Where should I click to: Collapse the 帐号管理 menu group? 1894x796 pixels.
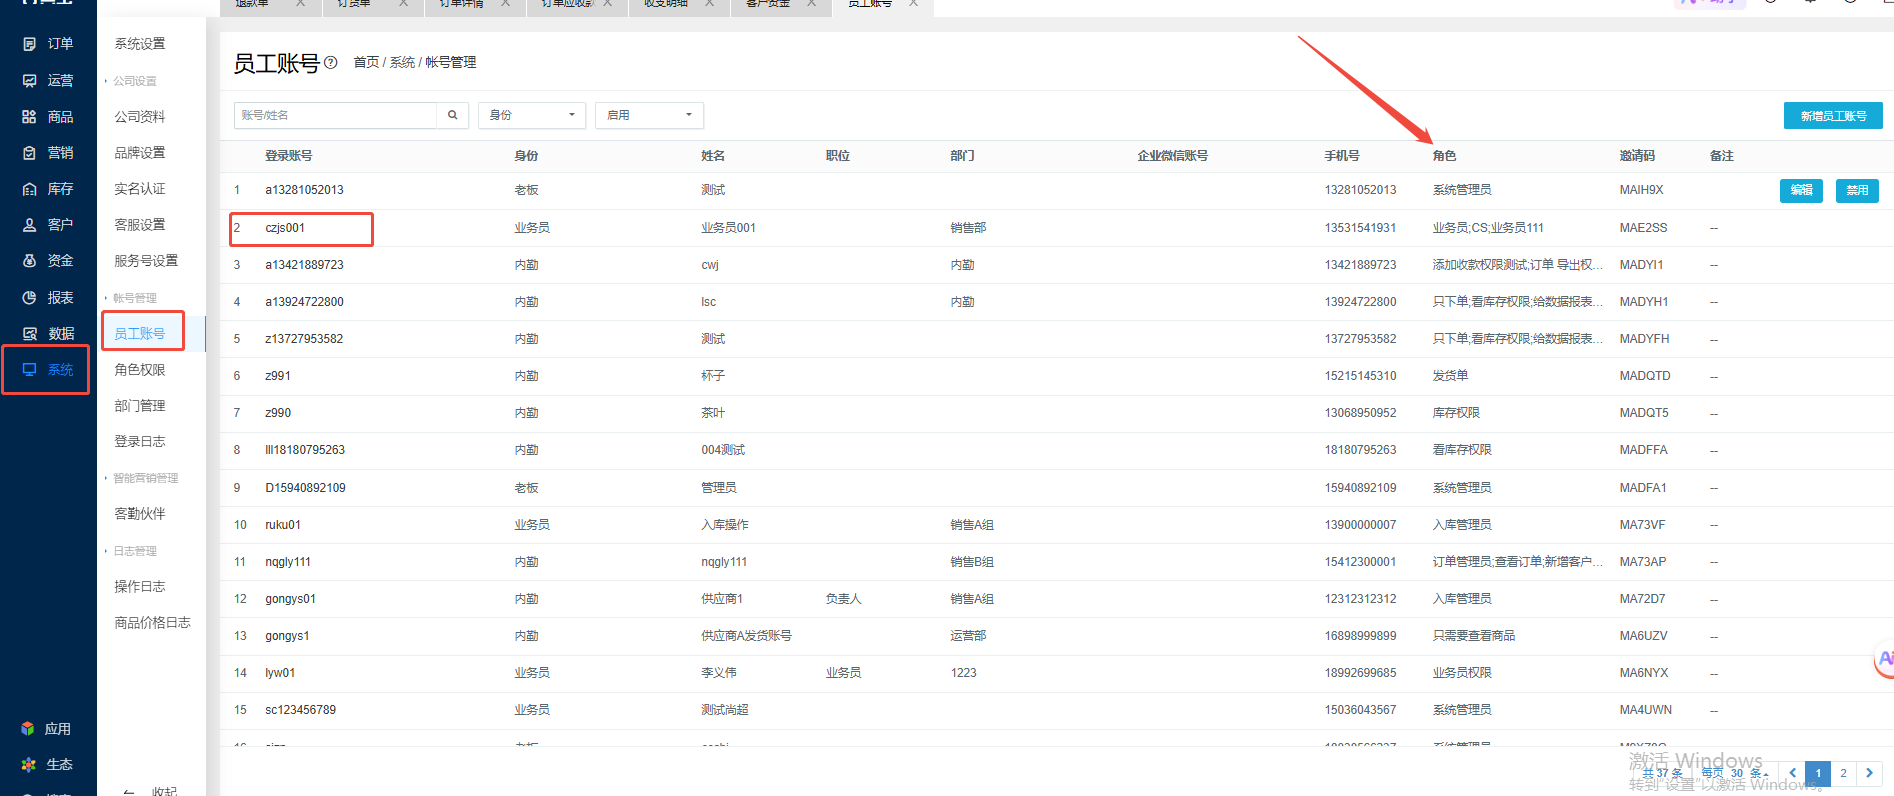point(131,298)
